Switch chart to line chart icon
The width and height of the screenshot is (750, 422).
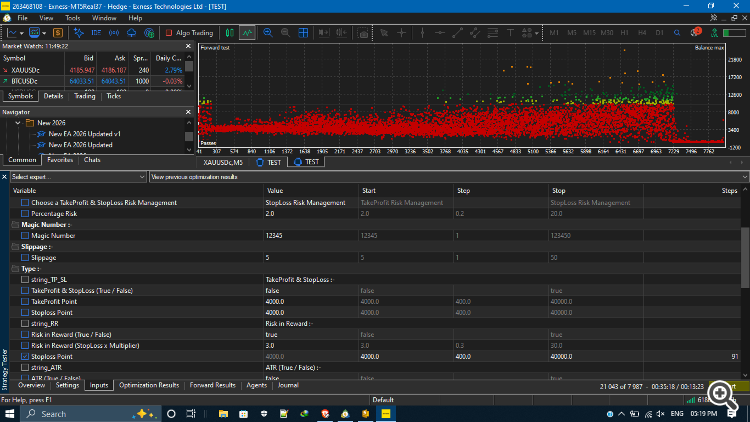[x=247, y=33]
